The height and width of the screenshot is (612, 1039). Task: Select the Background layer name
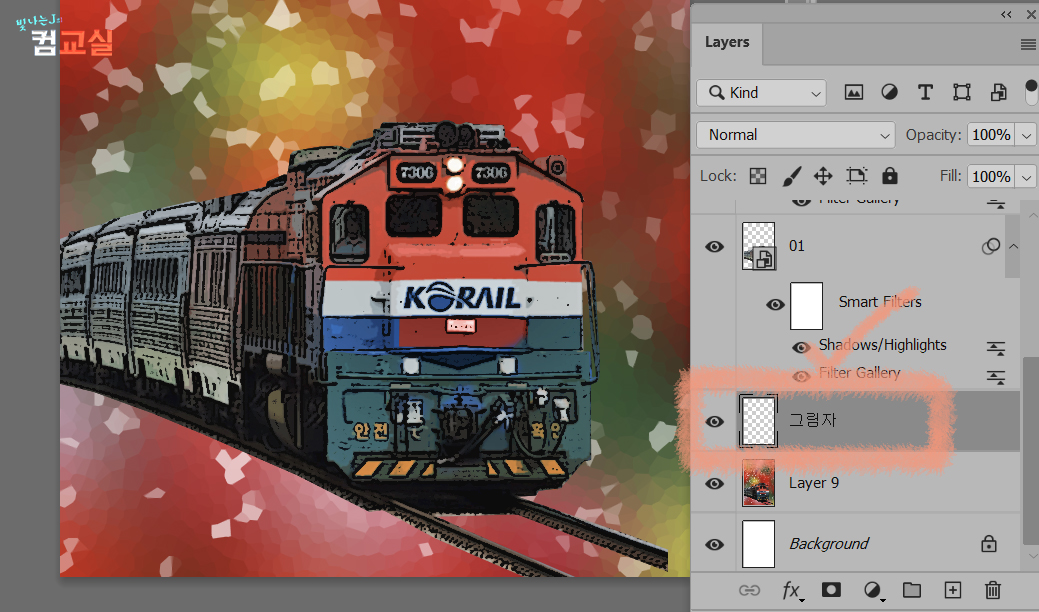click(828, 544)
